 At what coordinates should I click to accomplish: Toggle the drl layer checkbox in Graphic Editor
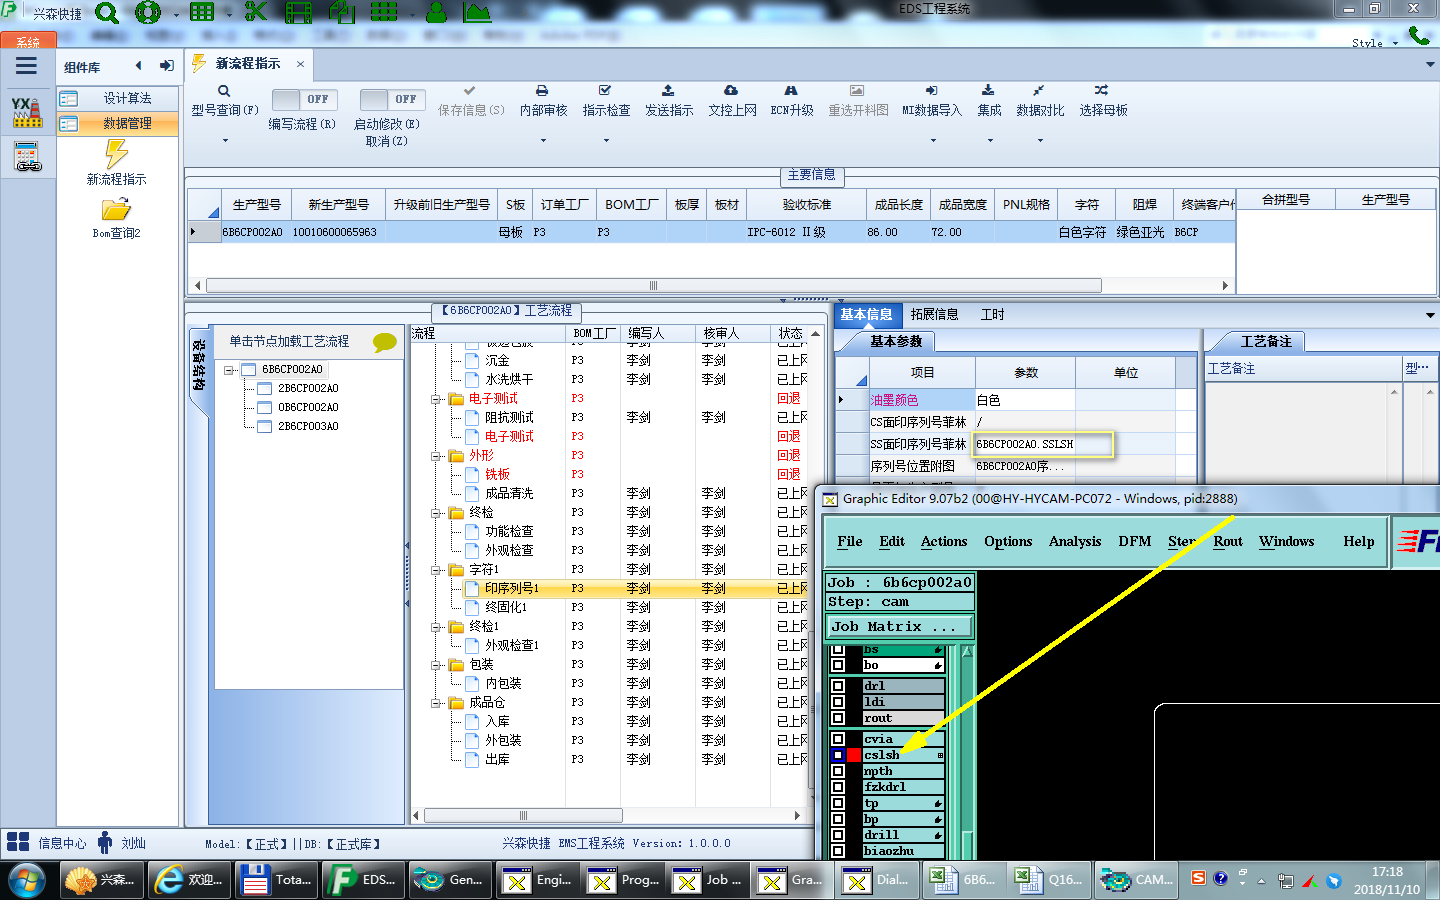point(838,686)
